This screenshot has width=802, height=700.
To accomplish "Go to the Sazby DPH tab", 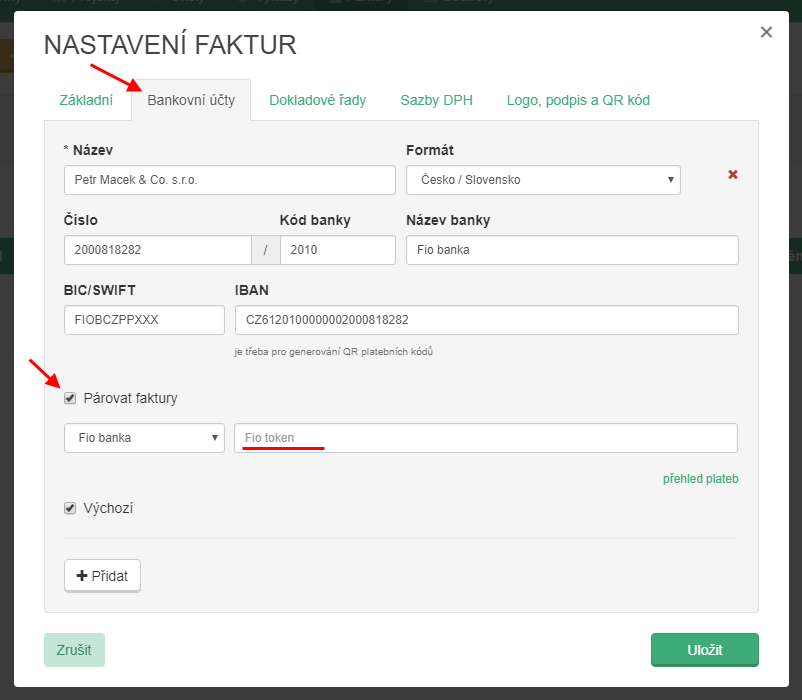I will [436, 100].
